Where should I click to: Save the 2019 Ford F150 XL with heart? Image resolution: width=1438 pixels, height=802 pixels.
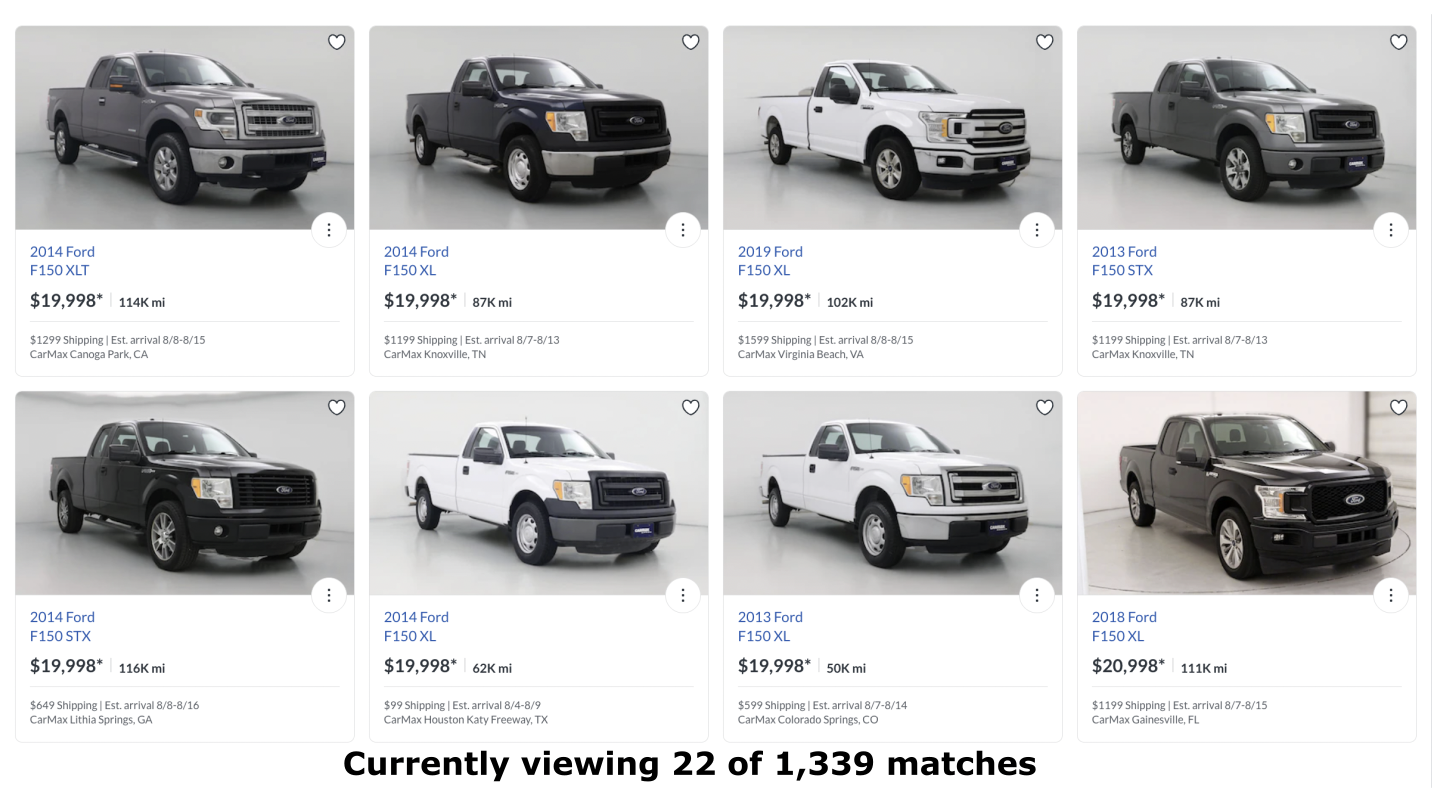[1045, 42]
